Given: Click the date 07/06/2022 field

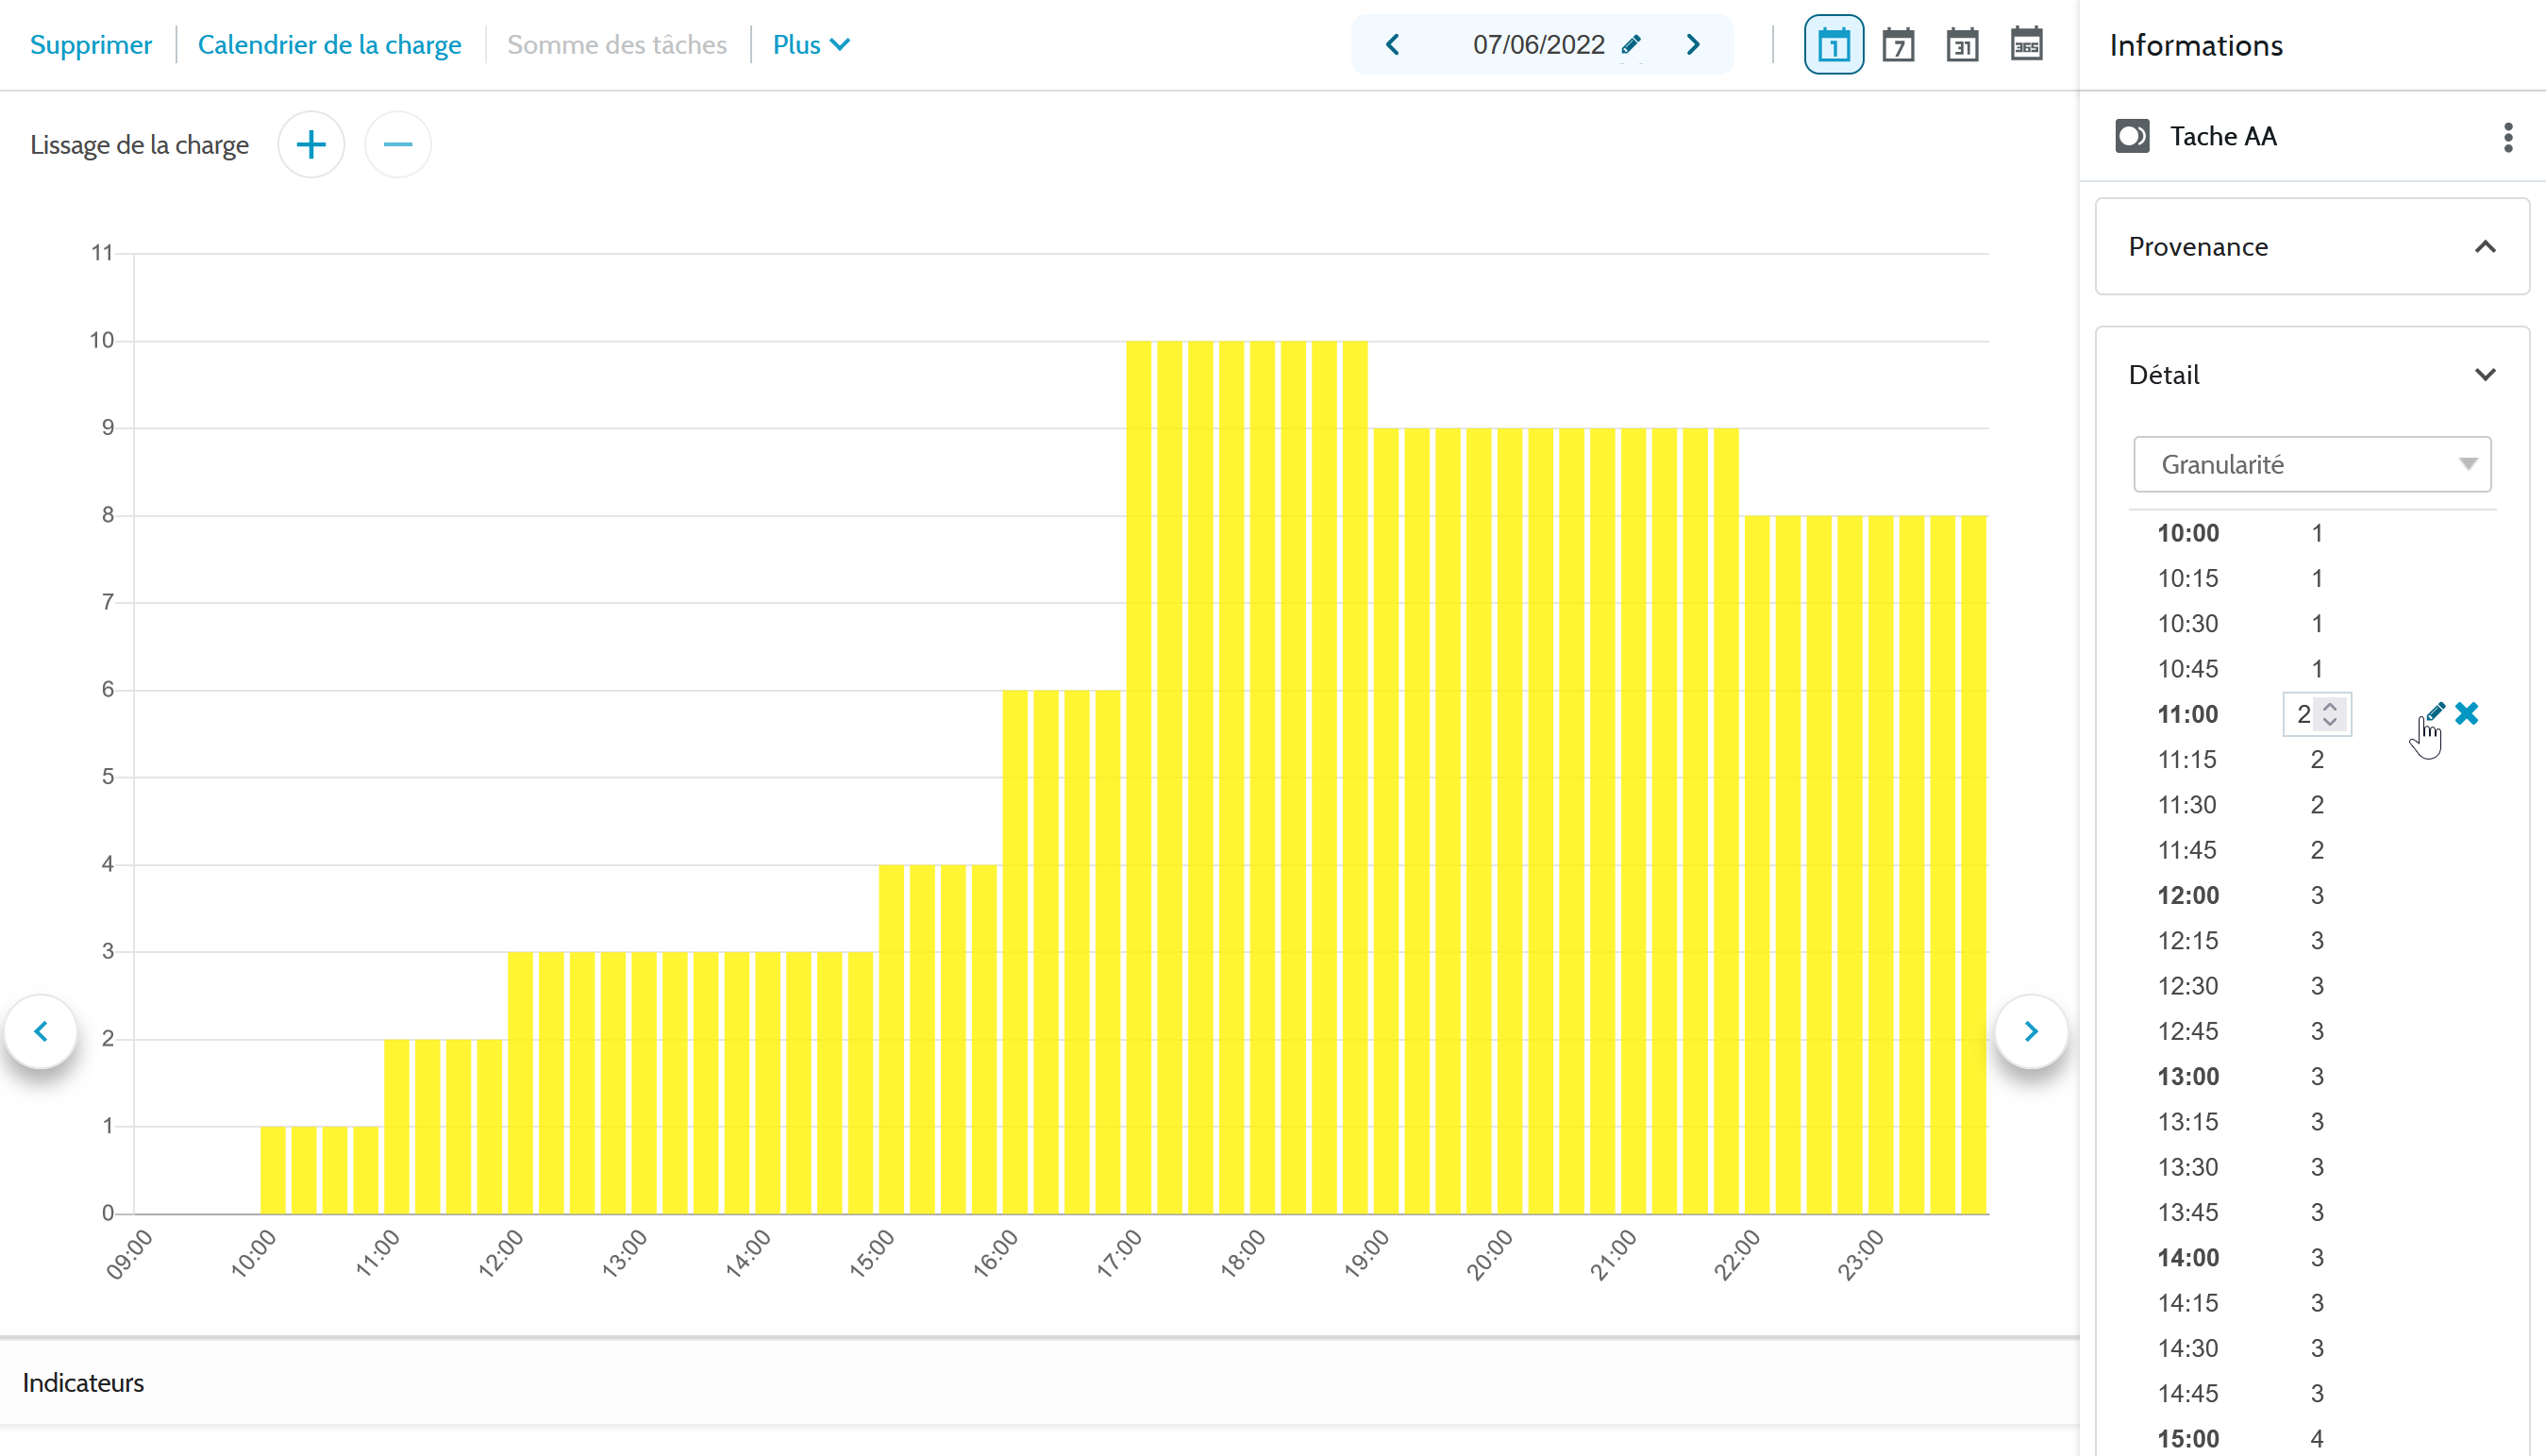Looking at the screenshot, I should coord(1538,45).
